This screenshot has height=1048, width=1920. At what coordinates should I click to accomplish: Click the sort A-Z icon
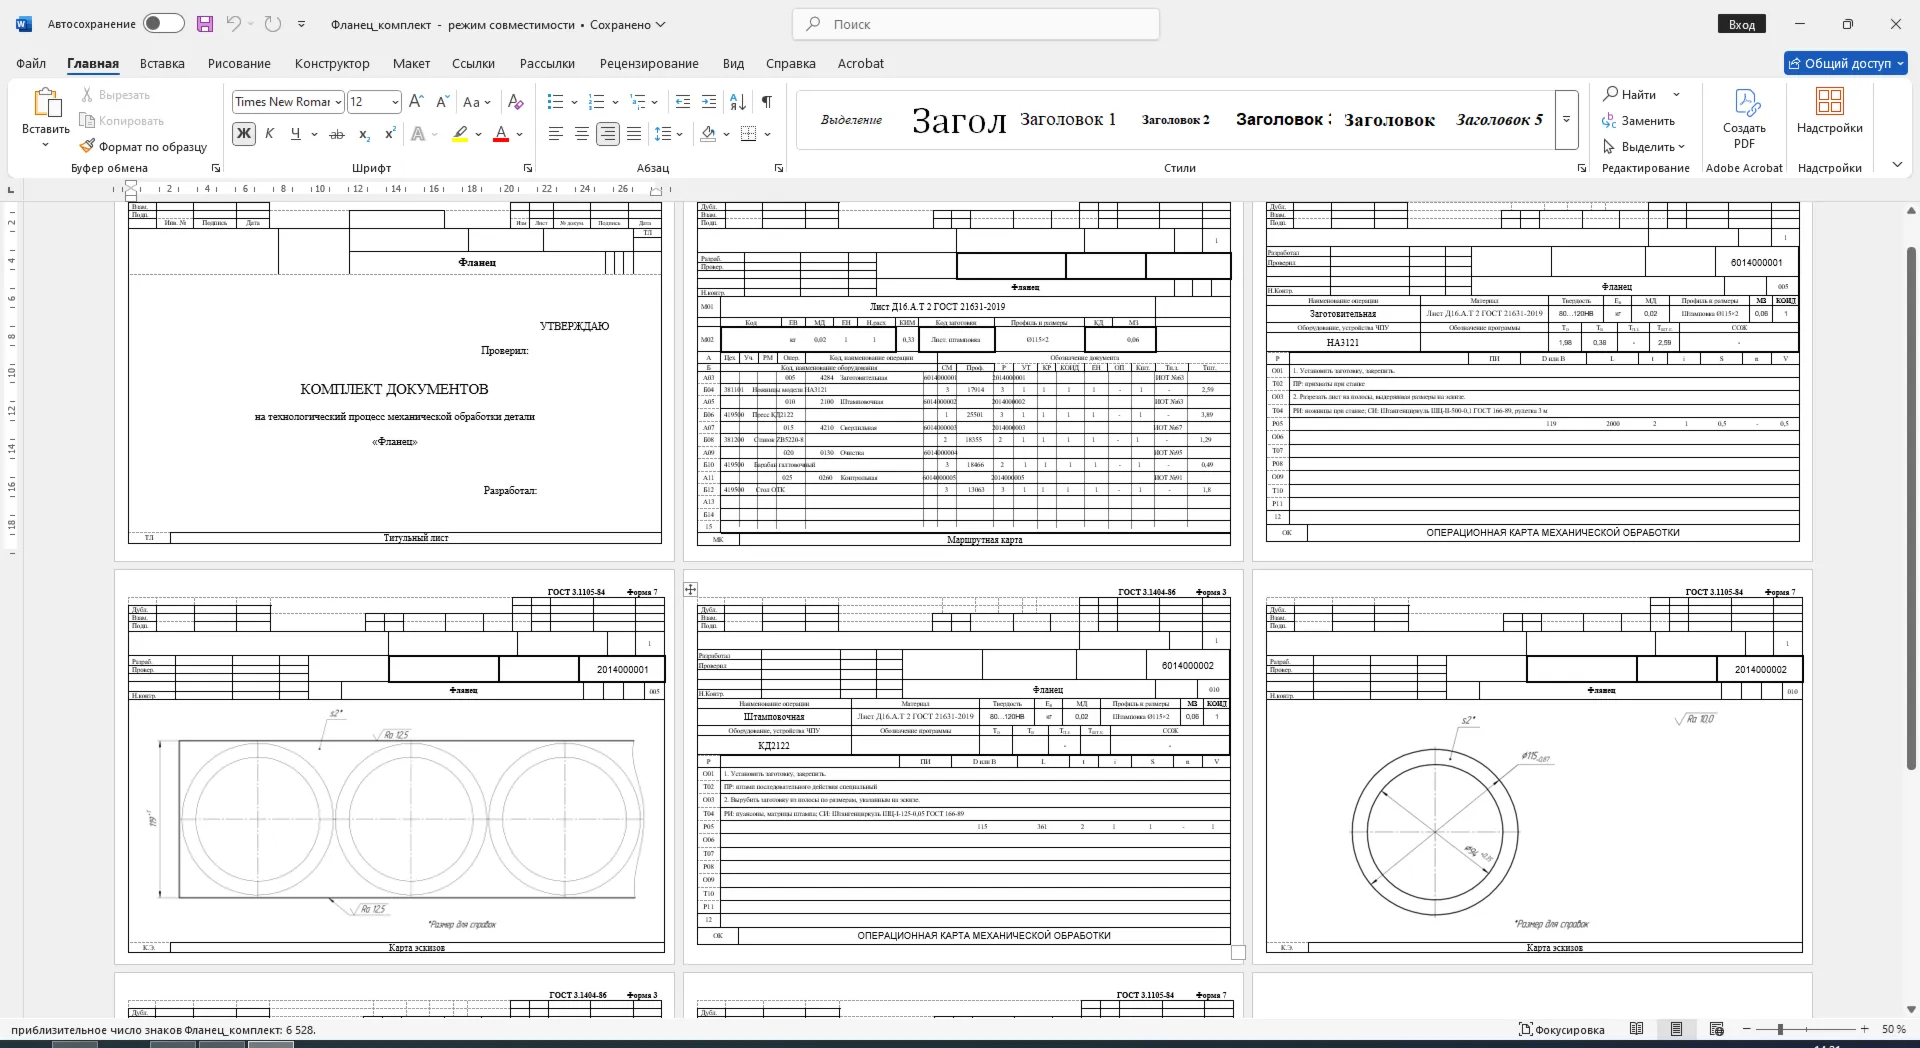(x=738, y=102)
